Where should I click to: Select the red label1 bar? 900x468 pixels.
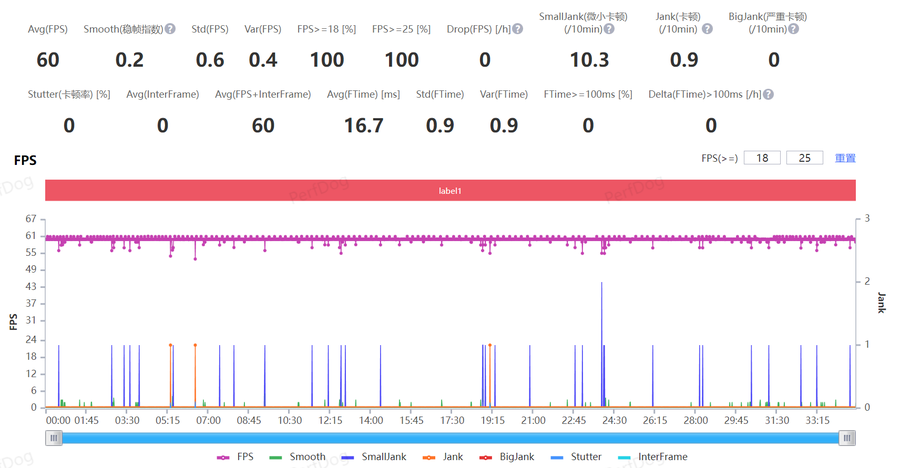(x=450, y=190)
